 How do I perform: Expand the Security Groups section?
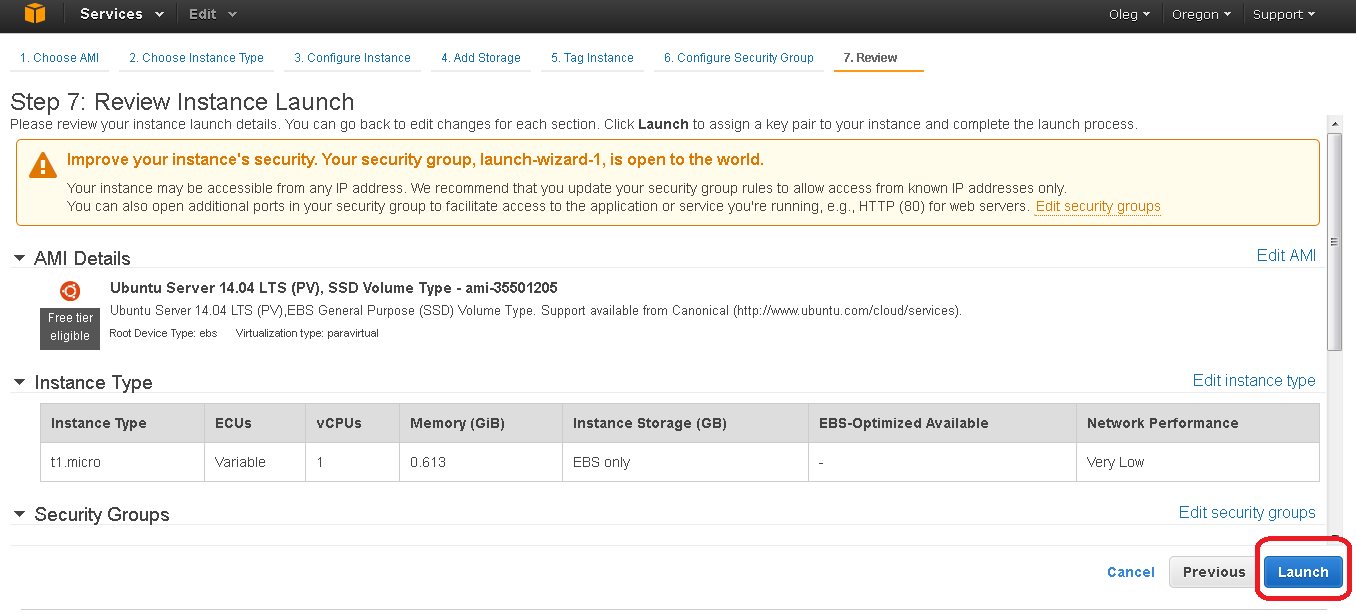point(19,514)
